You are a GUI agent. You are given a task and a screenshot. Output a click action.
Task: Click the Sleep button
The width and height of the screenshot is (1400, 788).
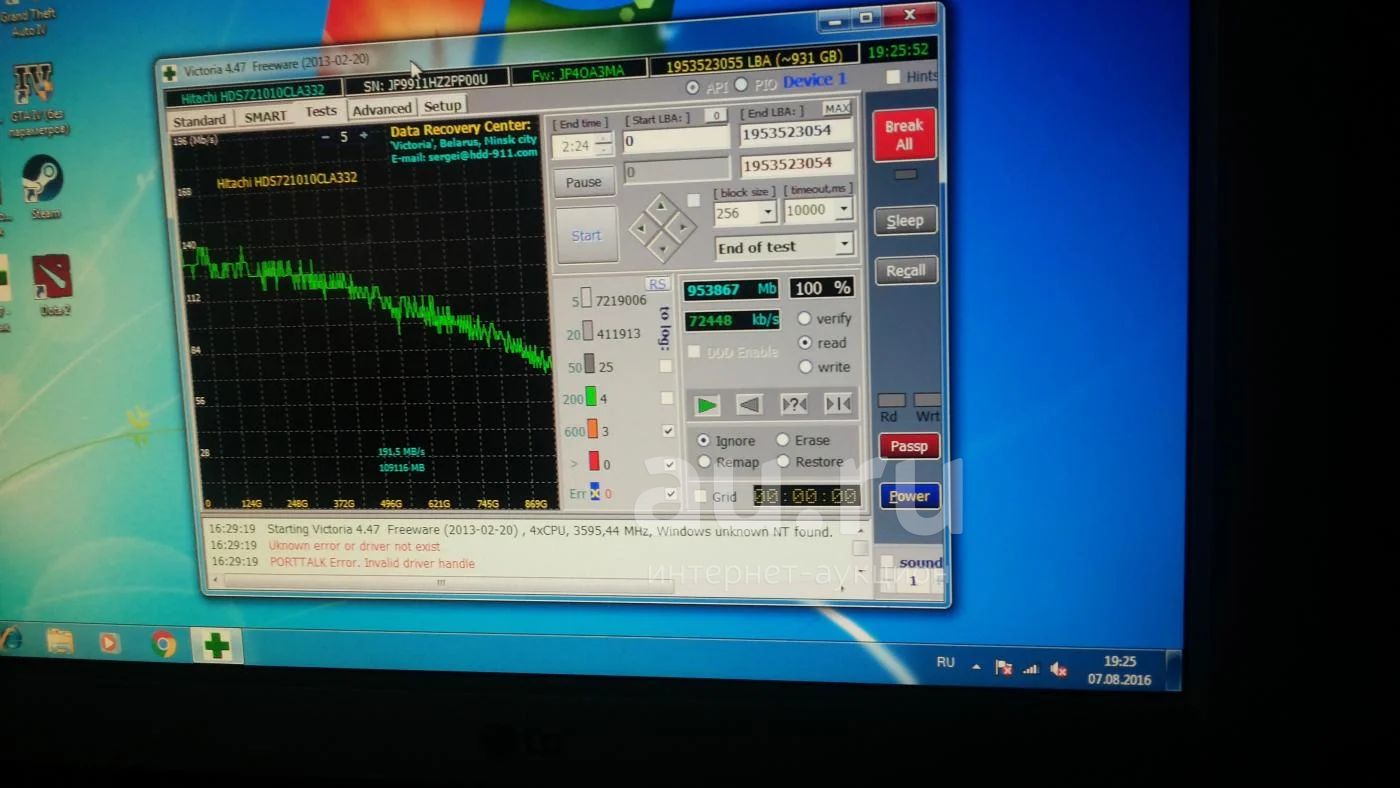point(905,221)
